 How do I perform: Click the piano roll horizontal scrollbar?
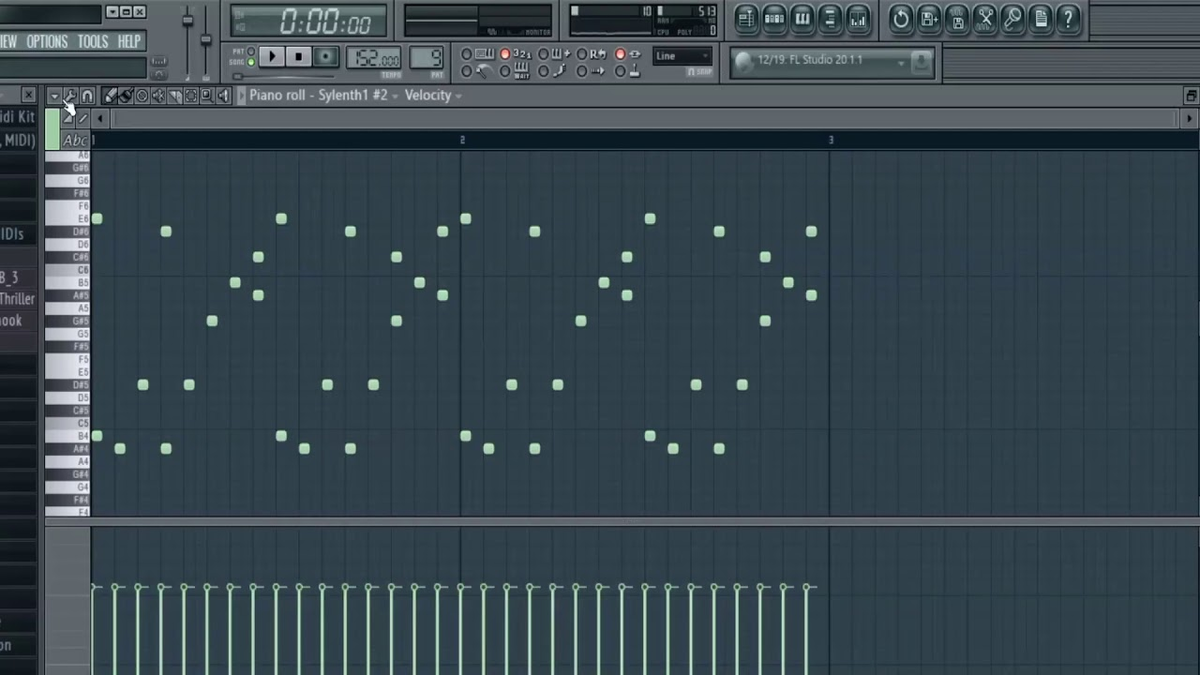point(645,119)
